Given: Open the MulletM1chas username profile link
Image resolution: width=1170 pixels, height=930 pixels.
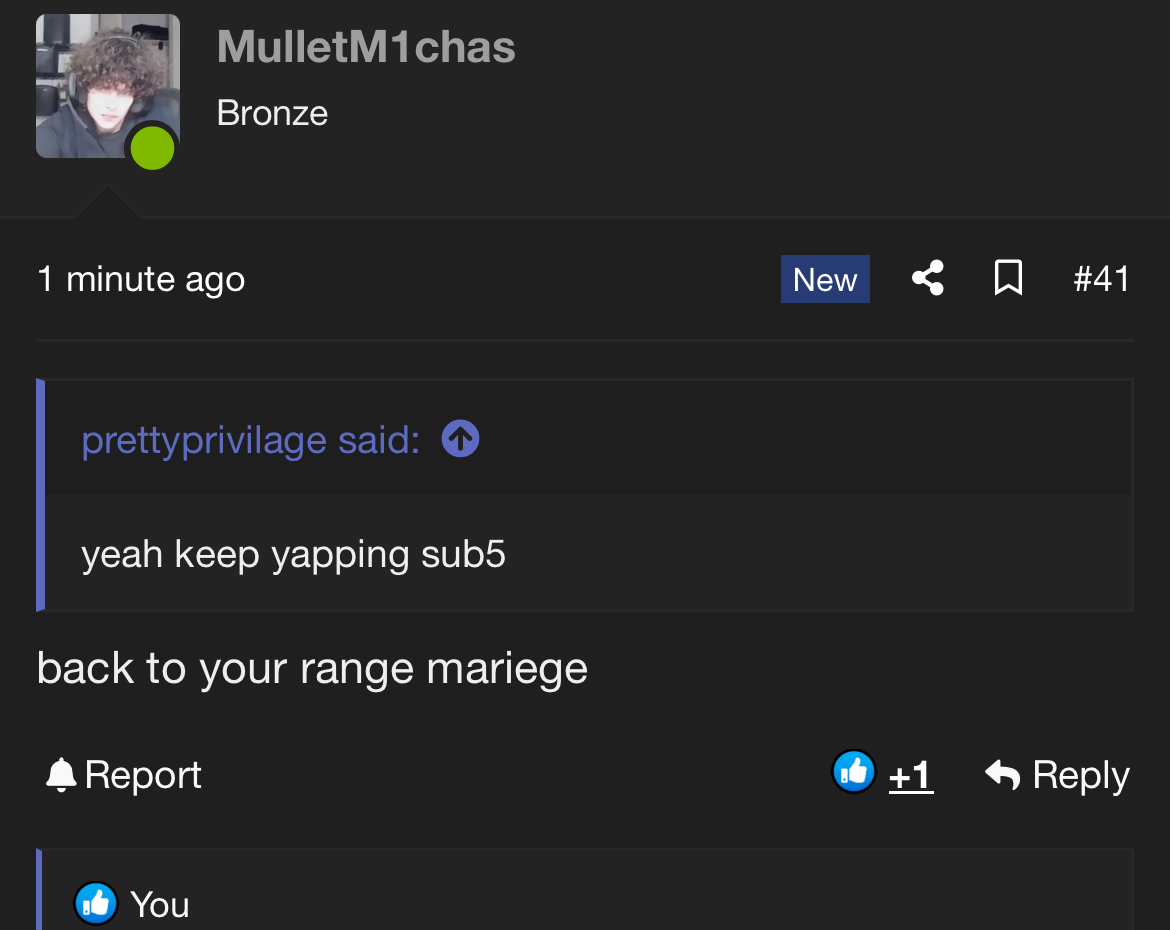Looking at the screenshot, I should (x=366, y=47).
